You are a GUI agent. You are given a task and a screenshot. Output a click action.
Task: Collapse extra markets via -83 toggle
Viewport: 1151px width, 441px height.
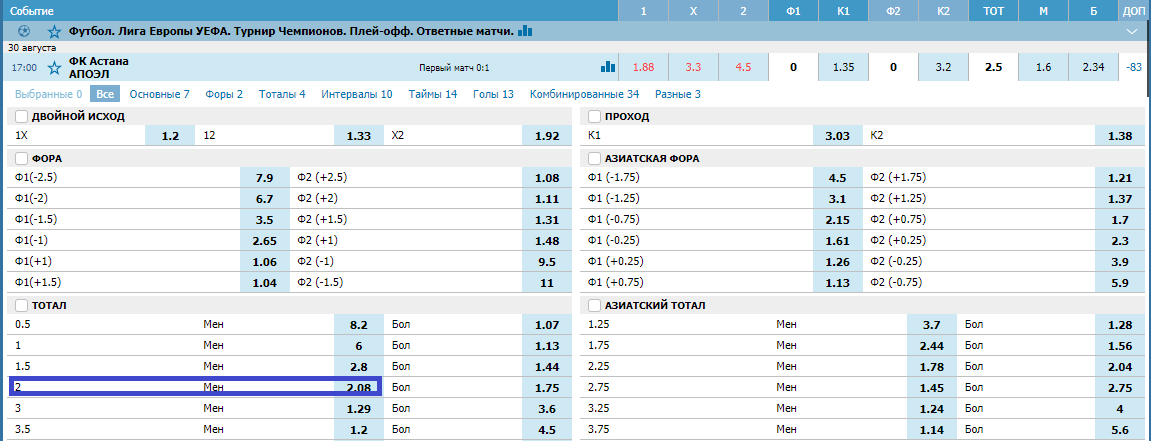point(1133,68)
